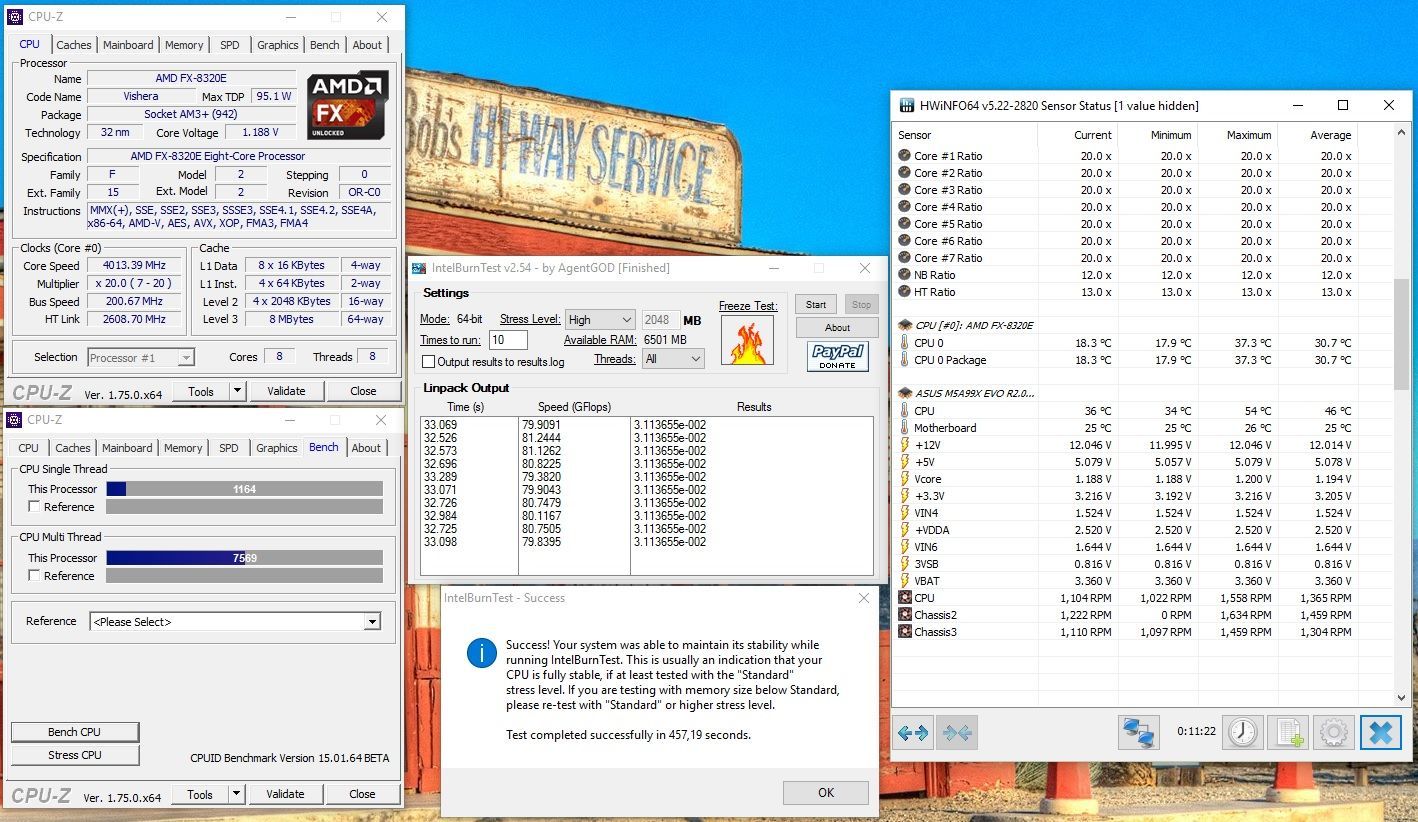The image size is (1418, 822).
Task: Click Multi Thread This Processor score bar
Action: coord(244,558)
